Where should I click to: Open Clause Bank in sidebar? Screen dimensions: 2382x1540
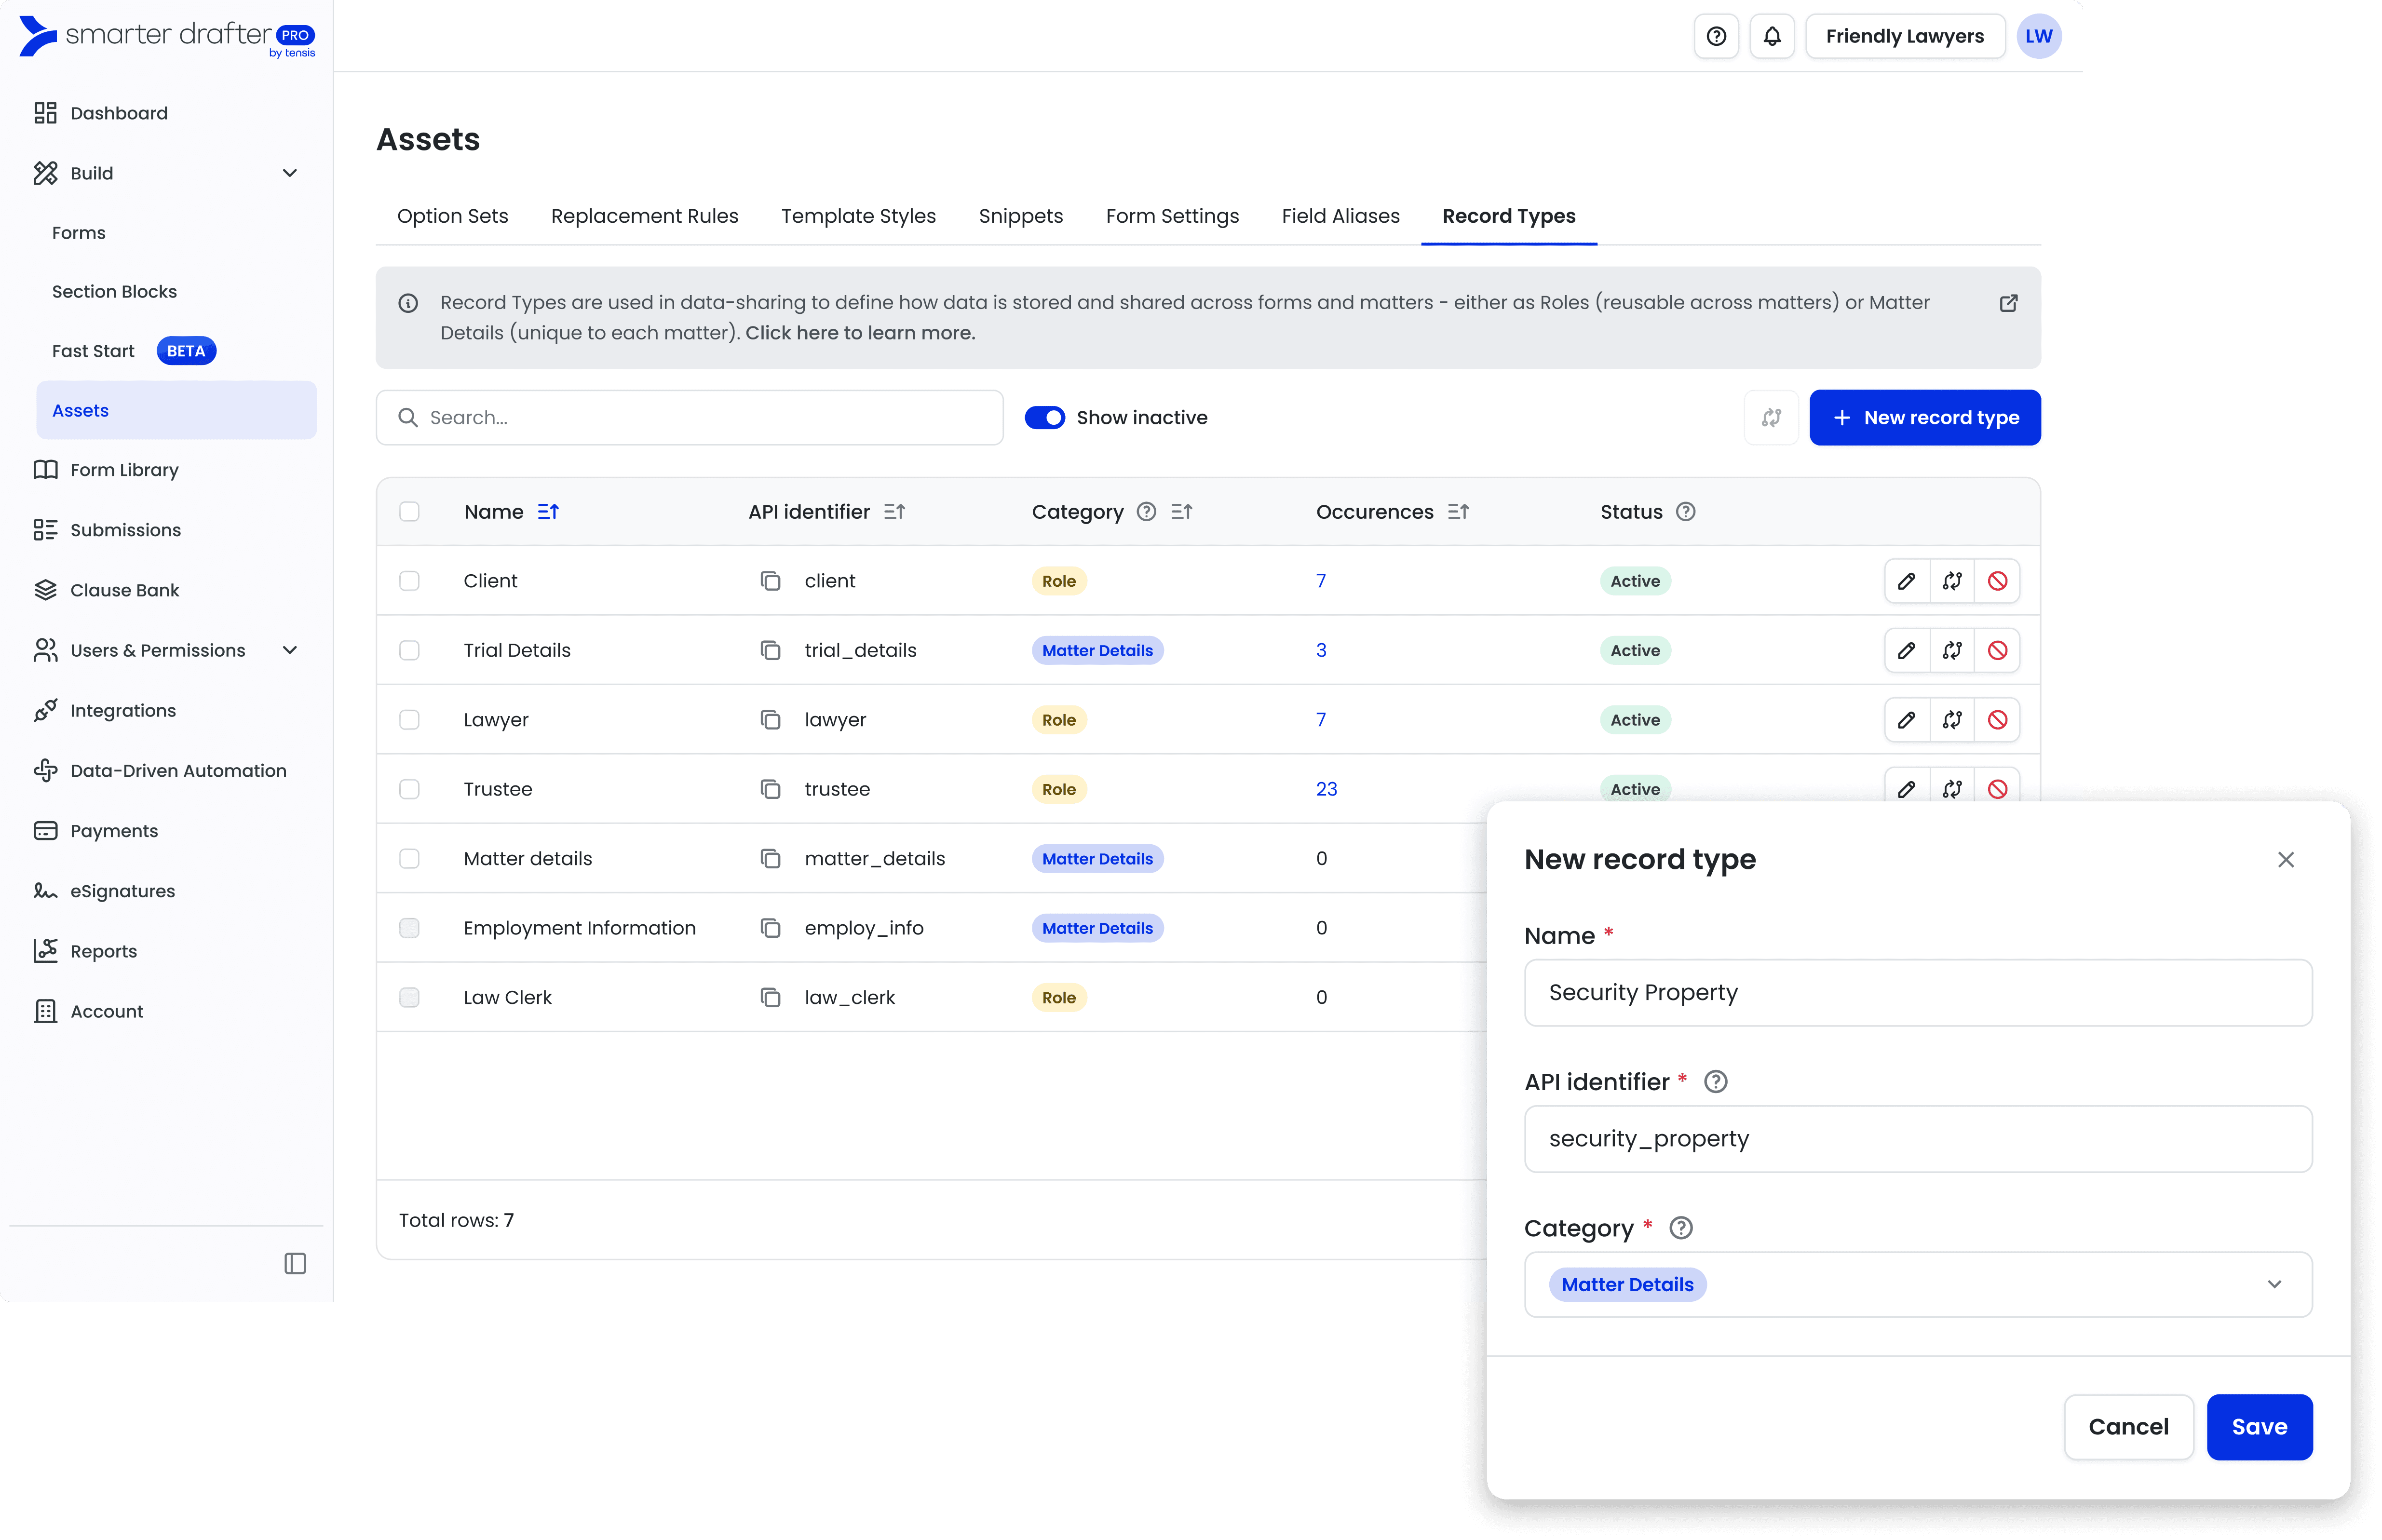tap(124, 590)
